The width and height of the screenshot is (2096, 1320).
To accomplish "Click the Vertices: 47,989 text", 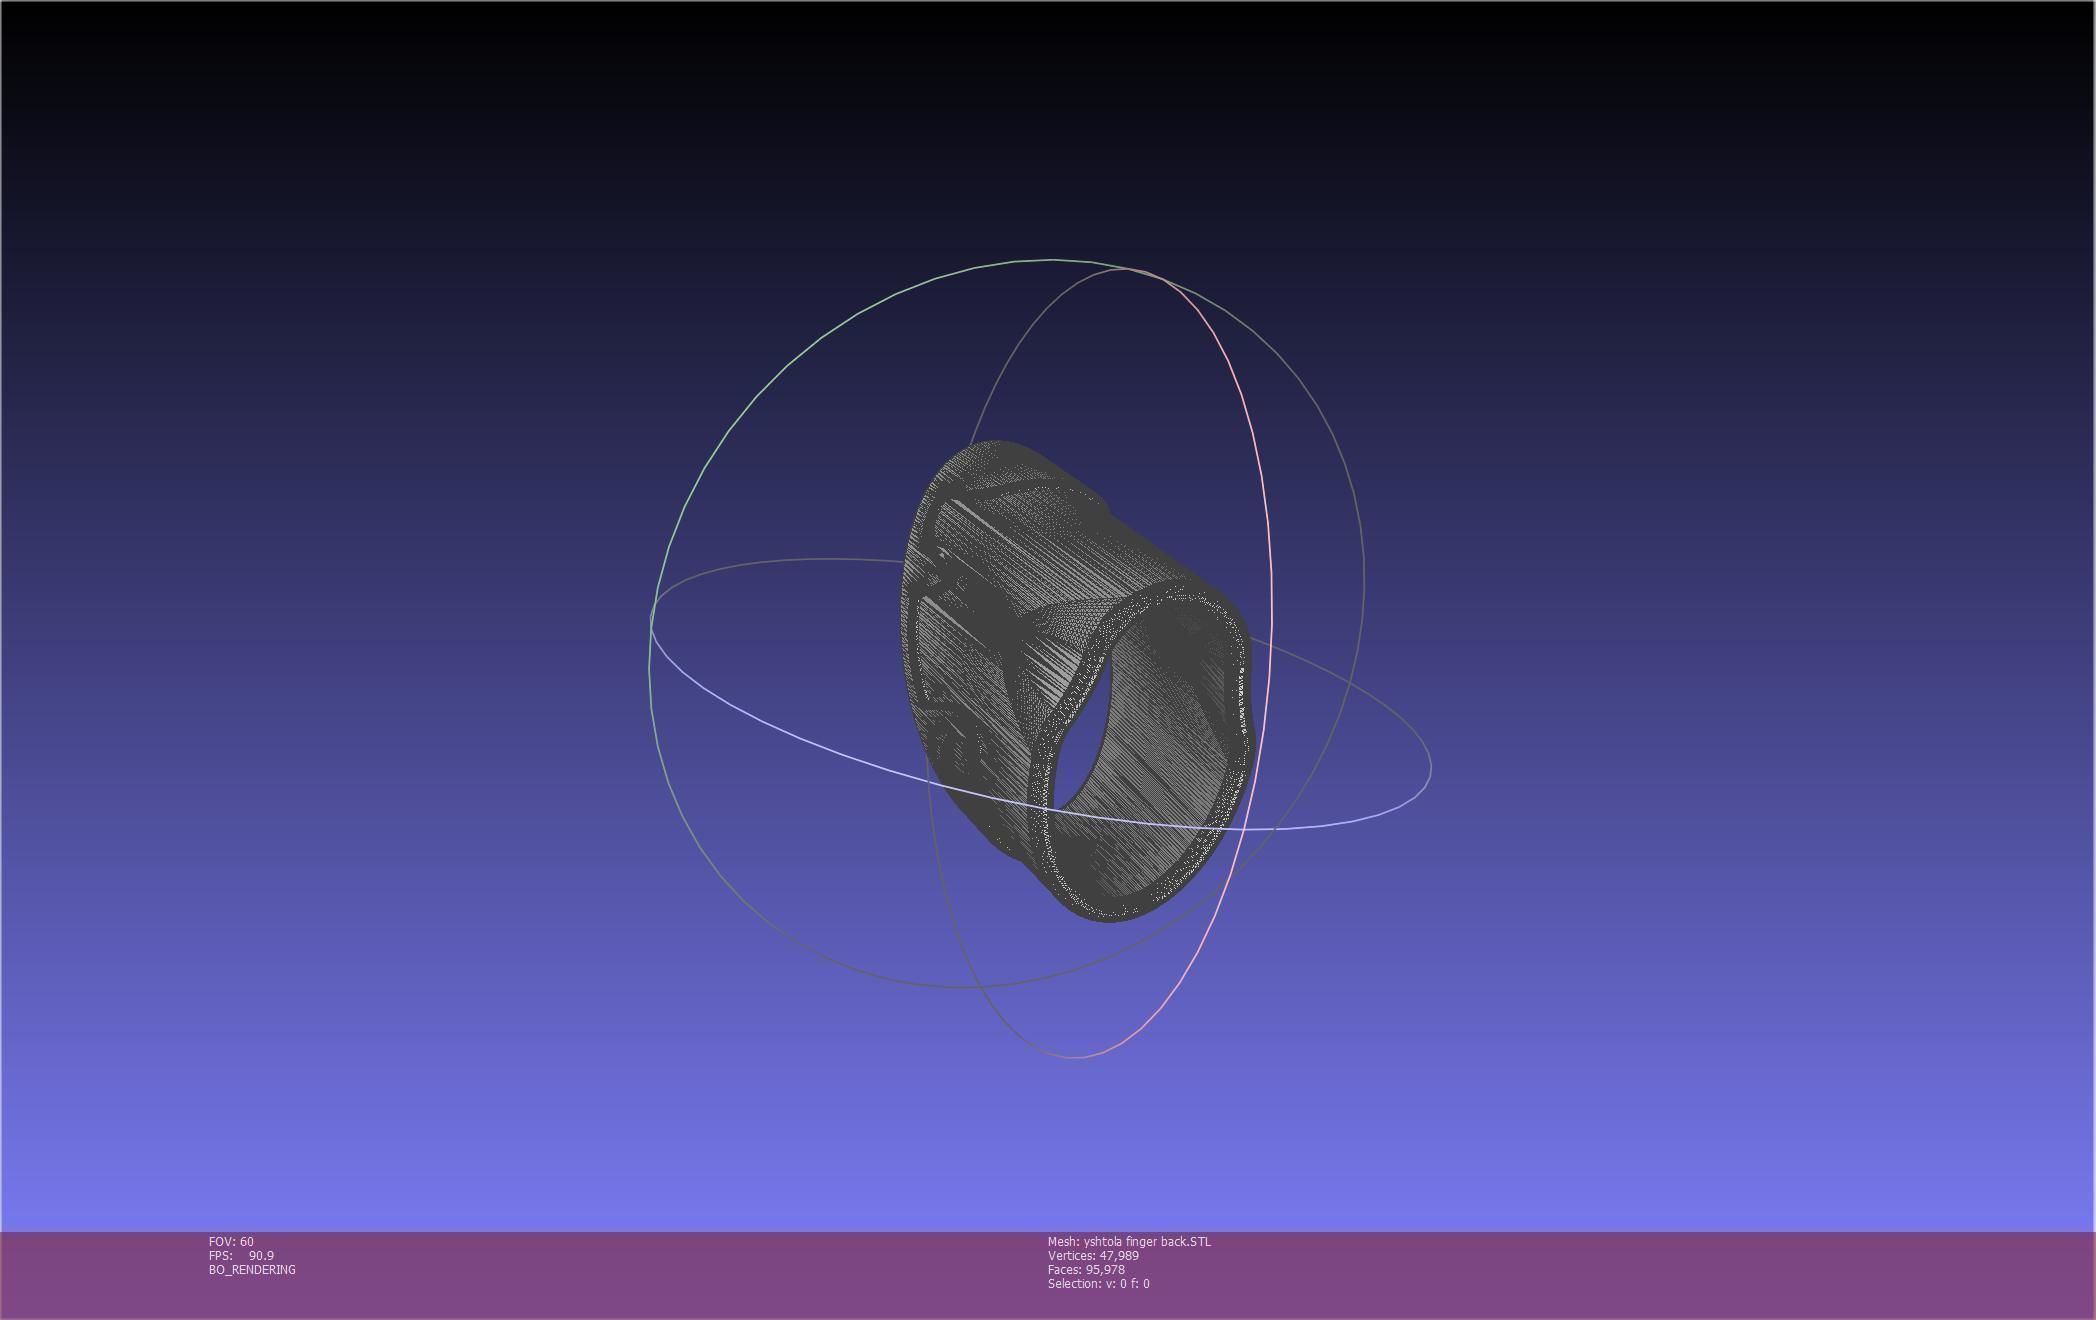I will point(1093,1256).
